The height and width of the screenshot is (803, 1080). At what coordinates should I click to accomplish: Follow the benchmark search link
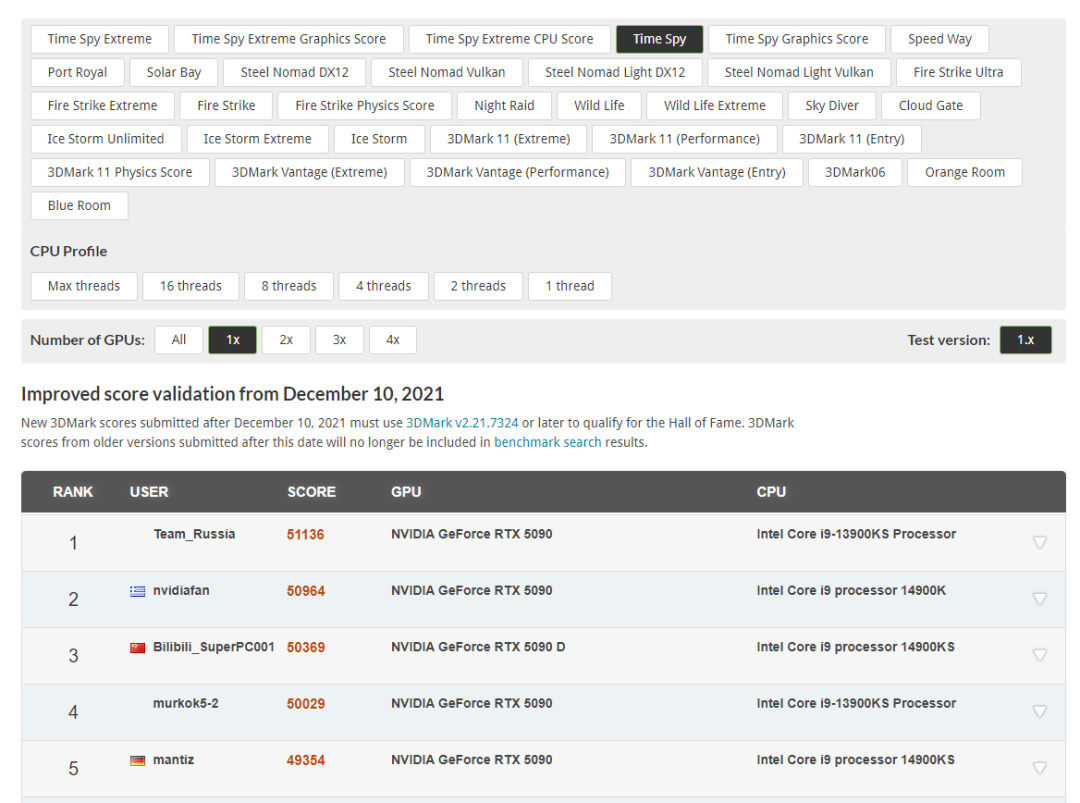click(548, 442)
